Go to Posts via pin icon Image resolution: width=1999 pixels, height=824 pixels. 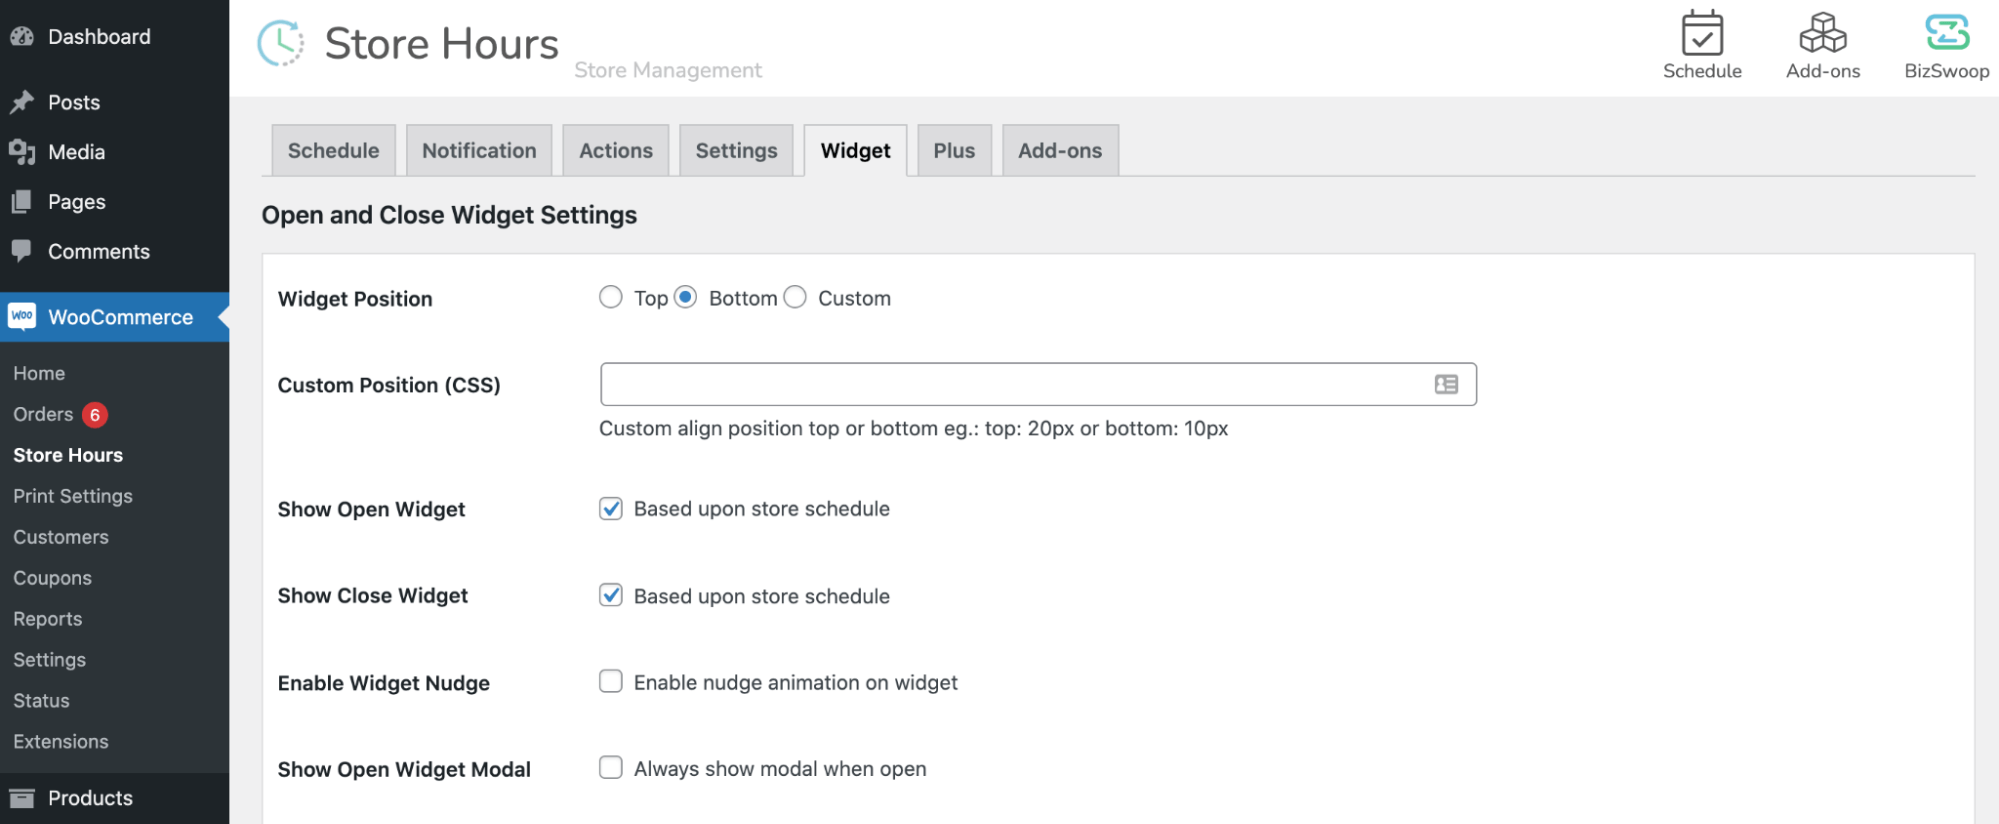pos(22,102)
